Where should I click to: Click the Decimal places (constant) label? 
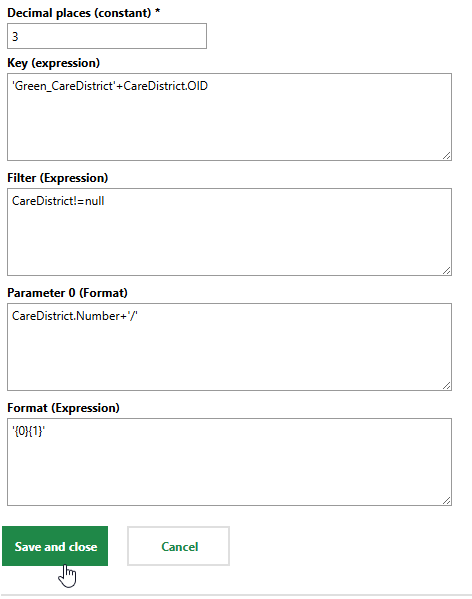[x=83, y=13]
